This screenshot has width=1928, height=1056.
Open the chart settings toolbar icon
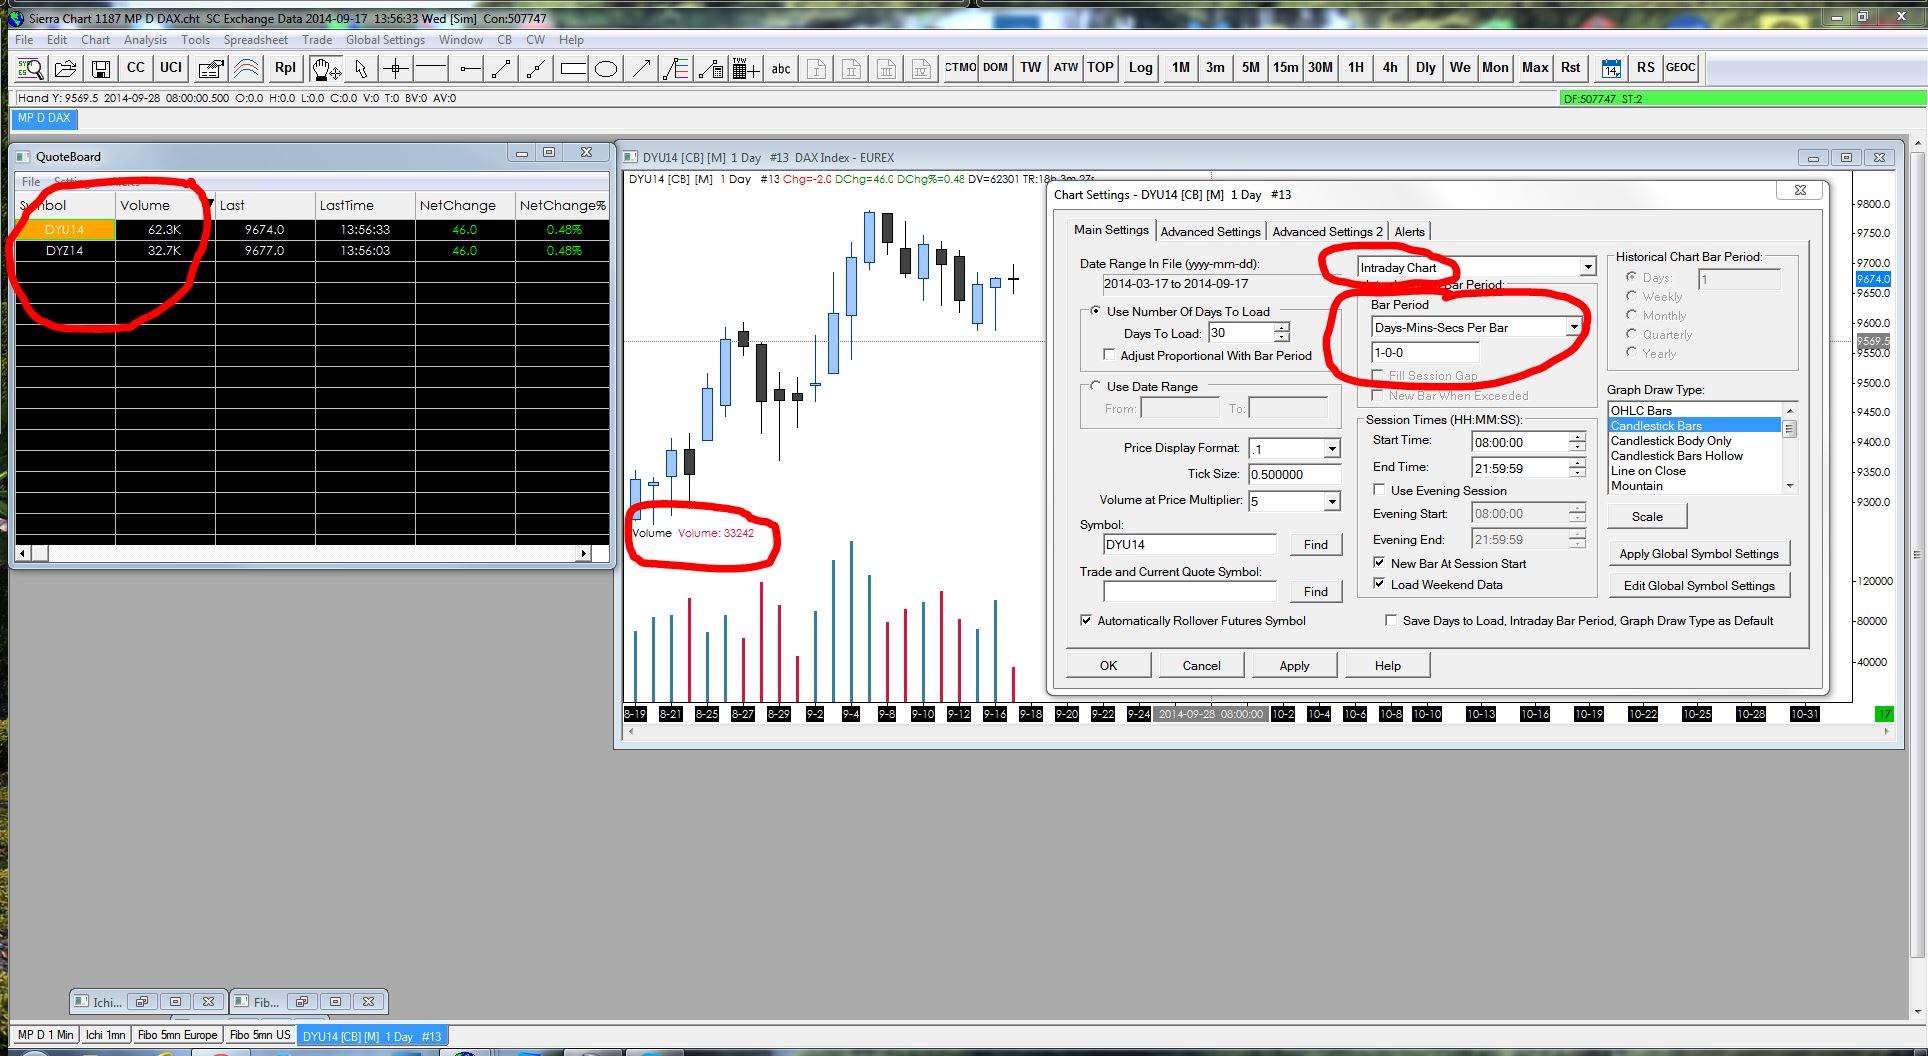click(x=210, y=68)
